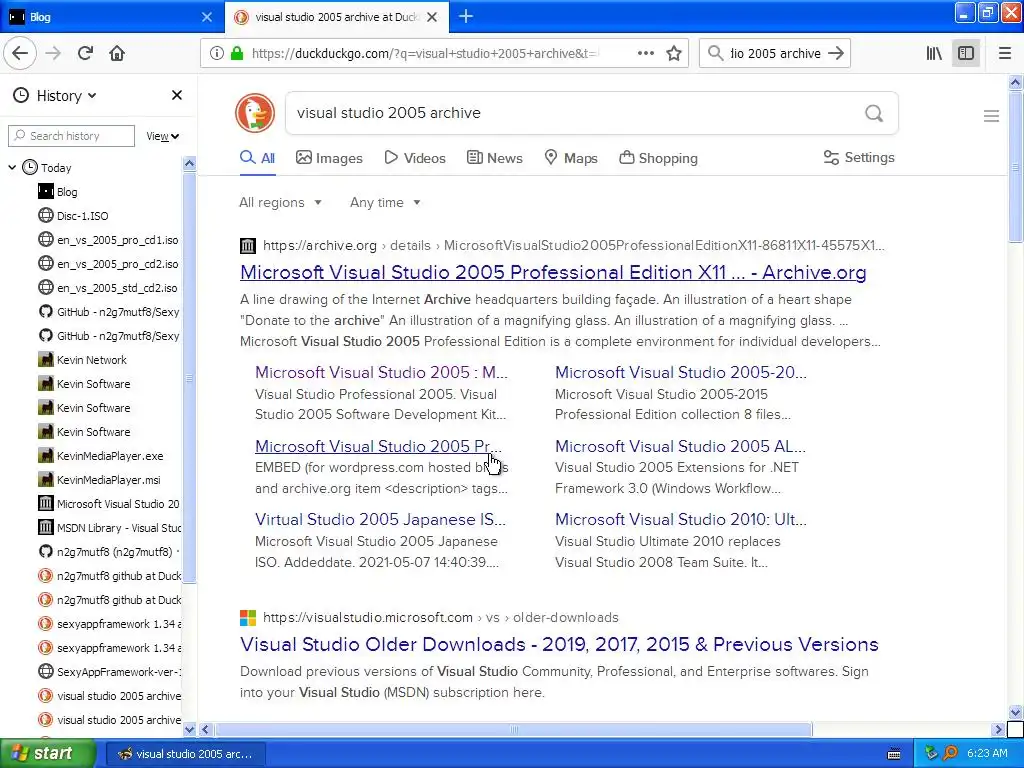Click page scrollbar down arrow
Screen dimensions: 1024x768
[x=1015, y=712]
